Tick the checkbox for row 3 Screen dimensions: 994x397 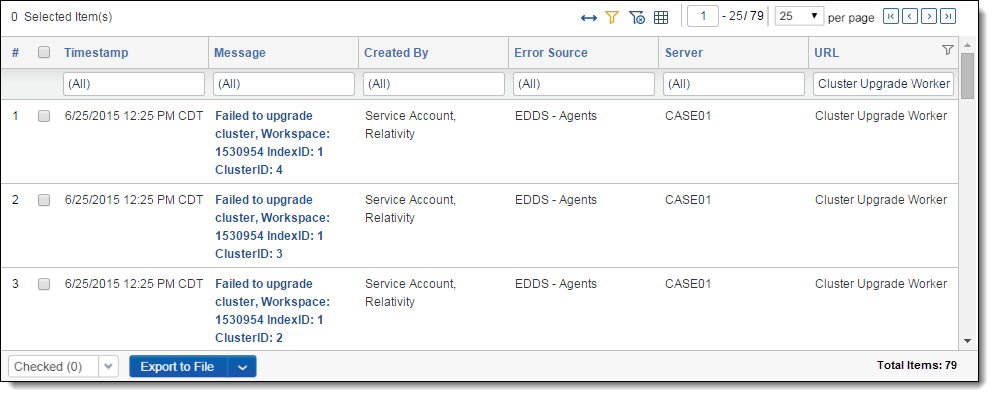coord(44,284)
